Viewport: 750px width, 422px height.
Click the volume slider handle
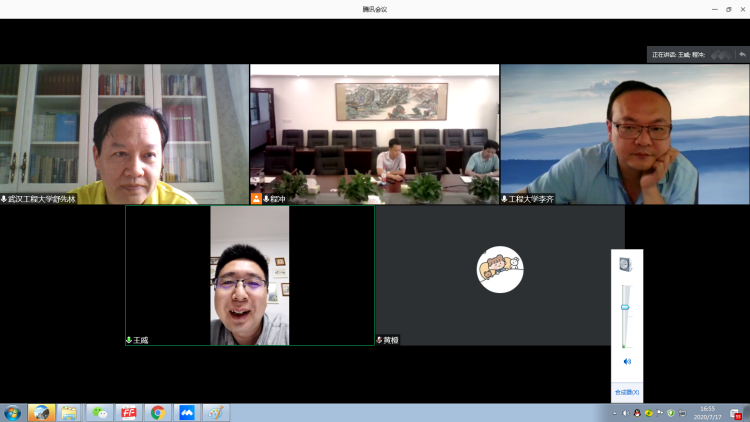point(626,308)
